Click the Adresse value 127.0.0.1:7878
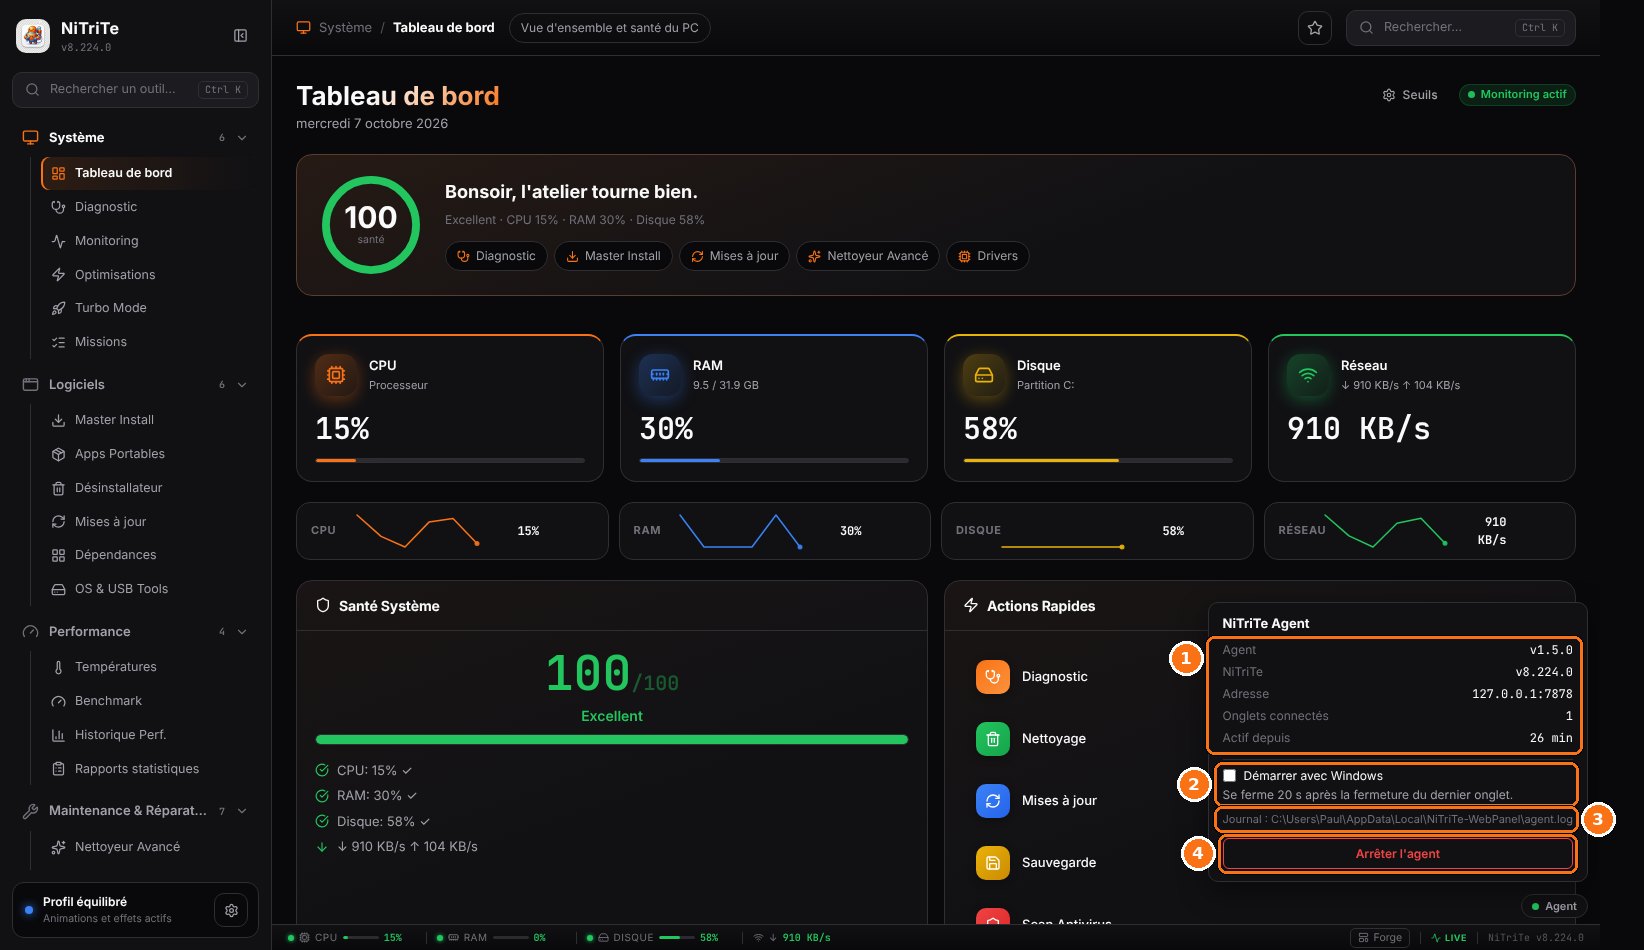The height and width of the screenshot is (950, 1644). [1522, 694]
